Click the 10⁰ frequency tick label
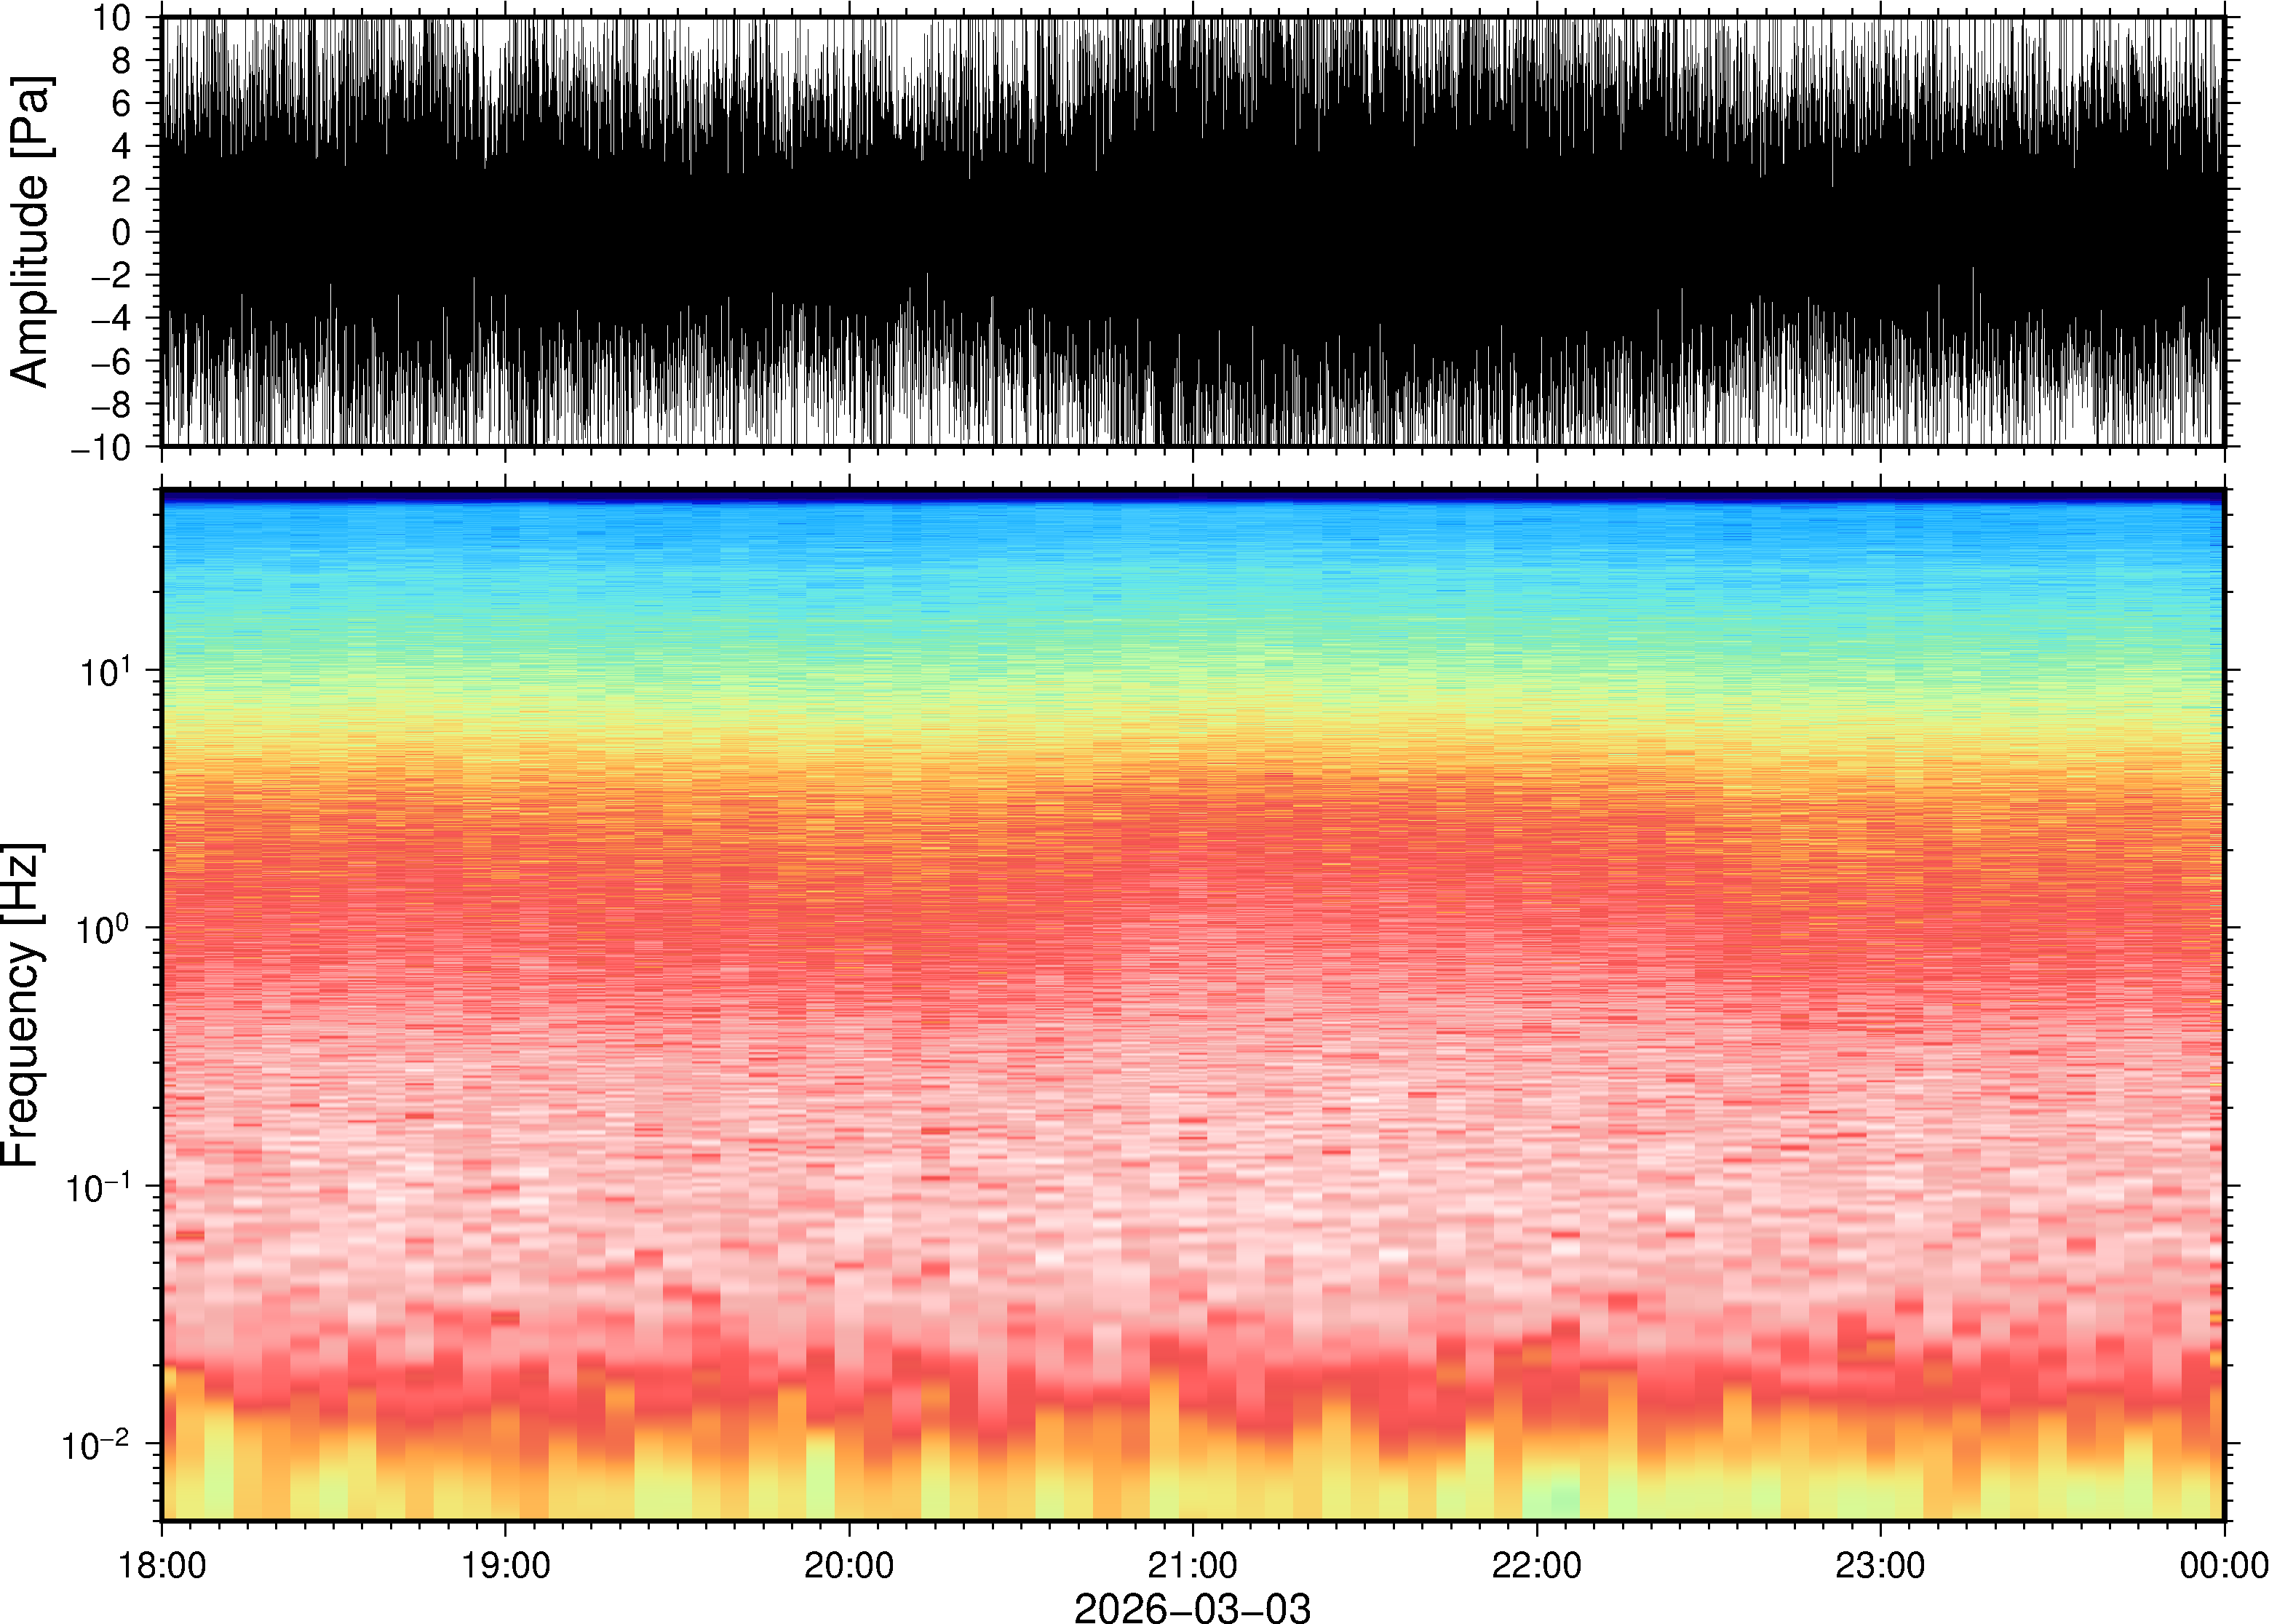Image resolution: width=2269 pixels, height=1624 pixels. [105, 930]
